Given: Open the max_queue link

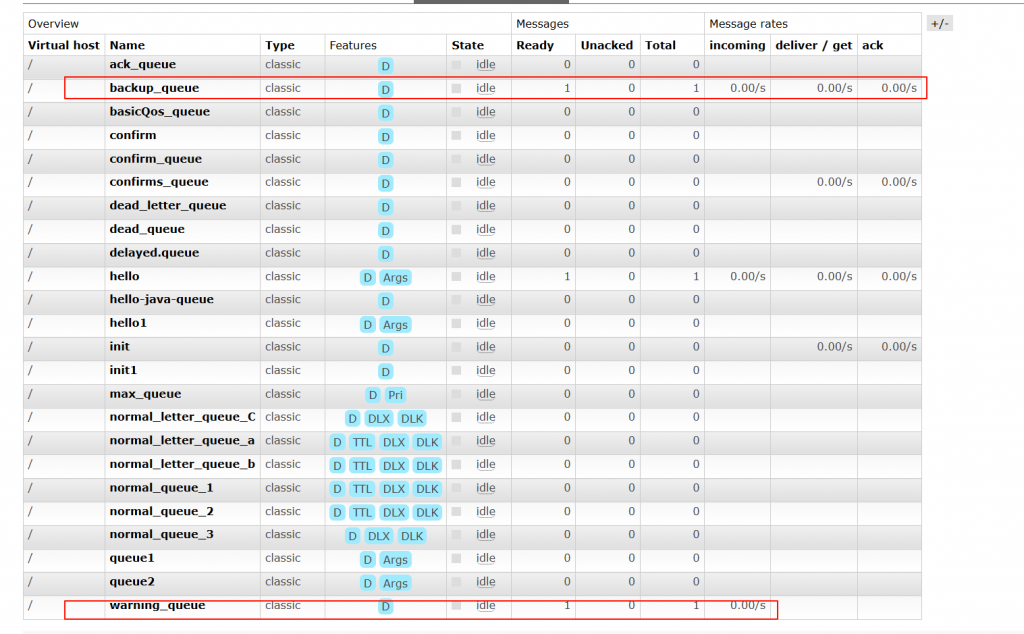Looking at the screenshot, I should pos(145,394).
